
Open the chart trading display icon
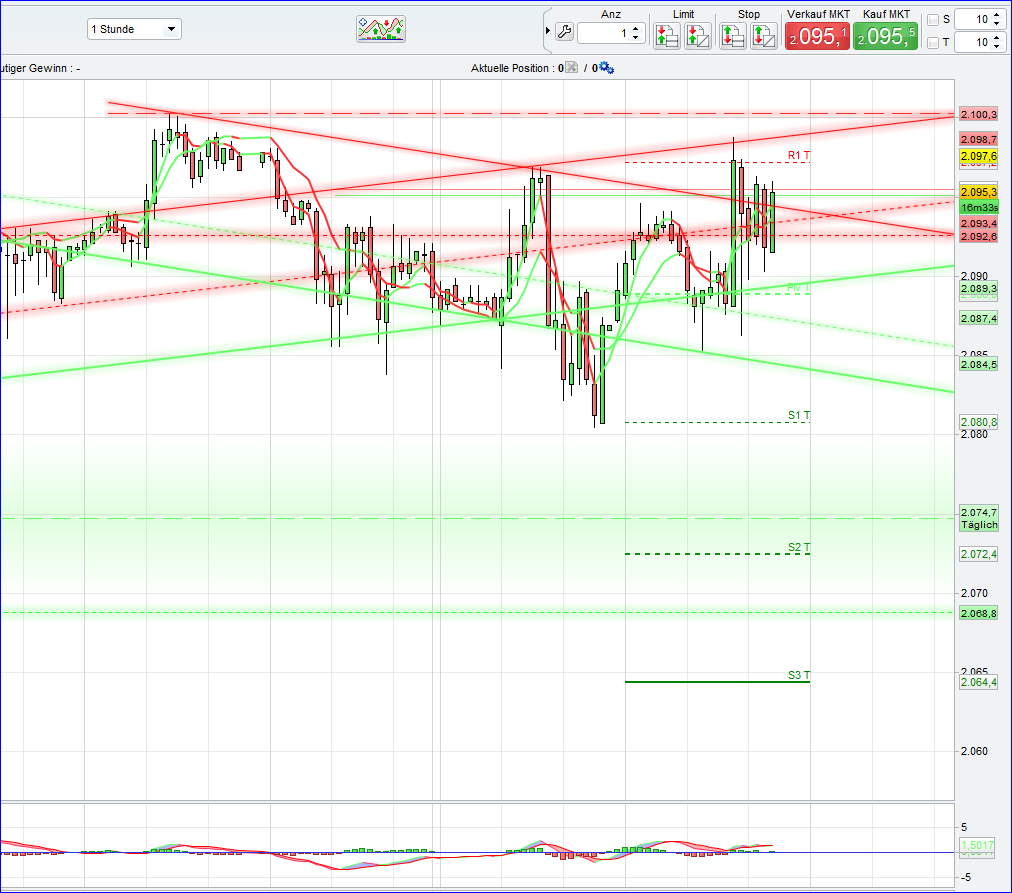click(380, 29)
